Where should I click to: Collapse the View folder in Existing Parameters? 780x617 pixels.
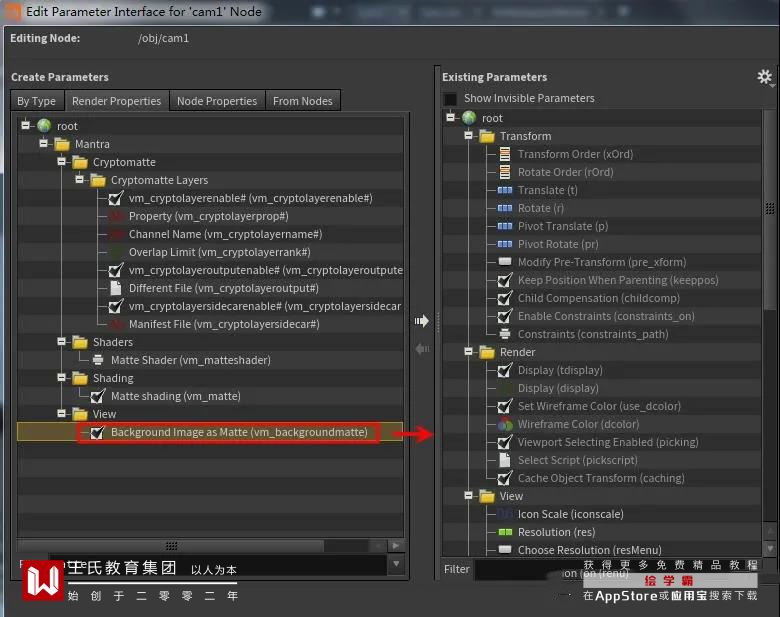468,495
